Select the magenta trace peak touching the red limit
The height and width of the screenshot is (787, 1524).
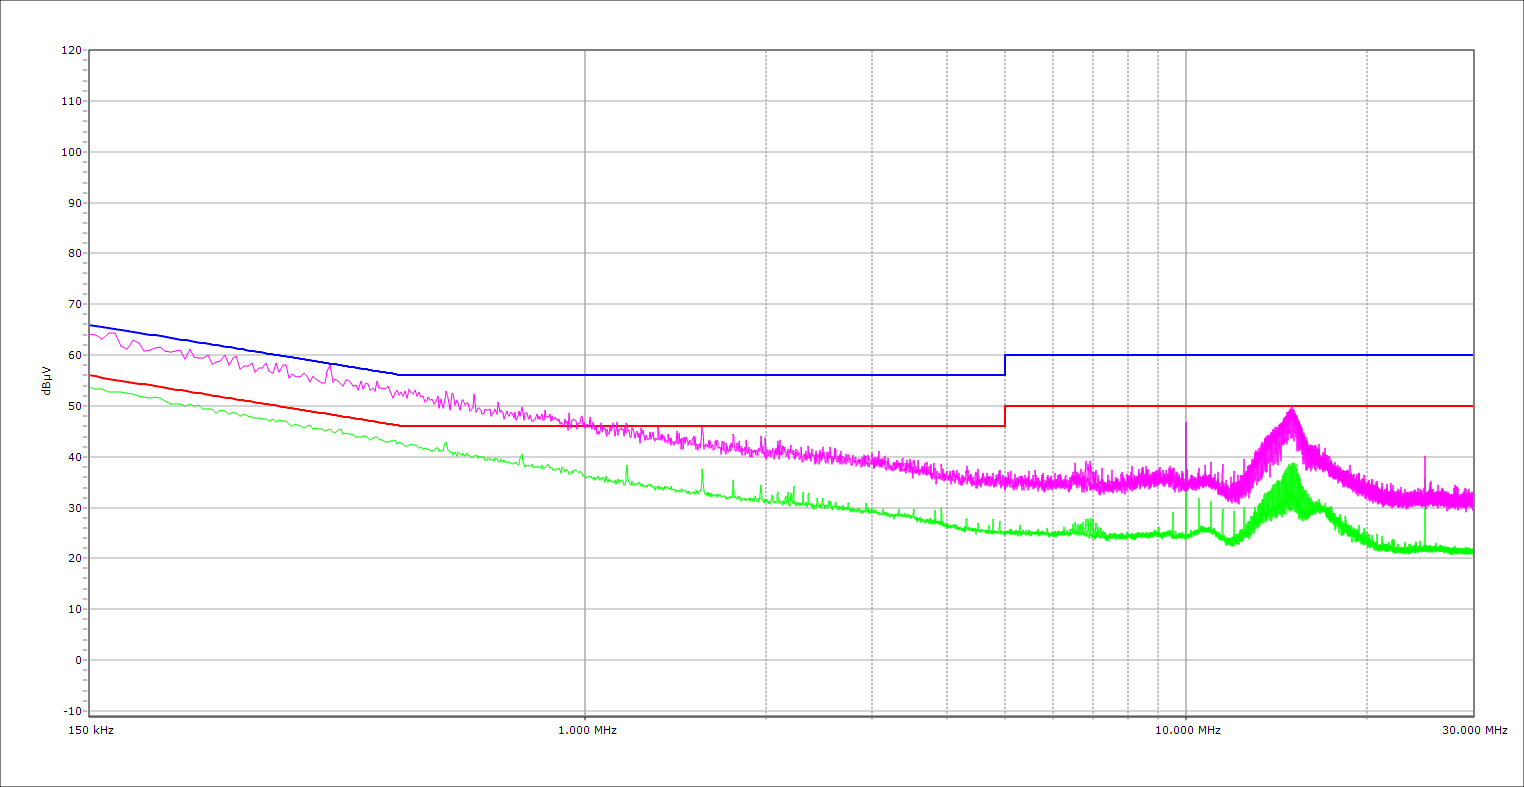(x=1292, y=409)
